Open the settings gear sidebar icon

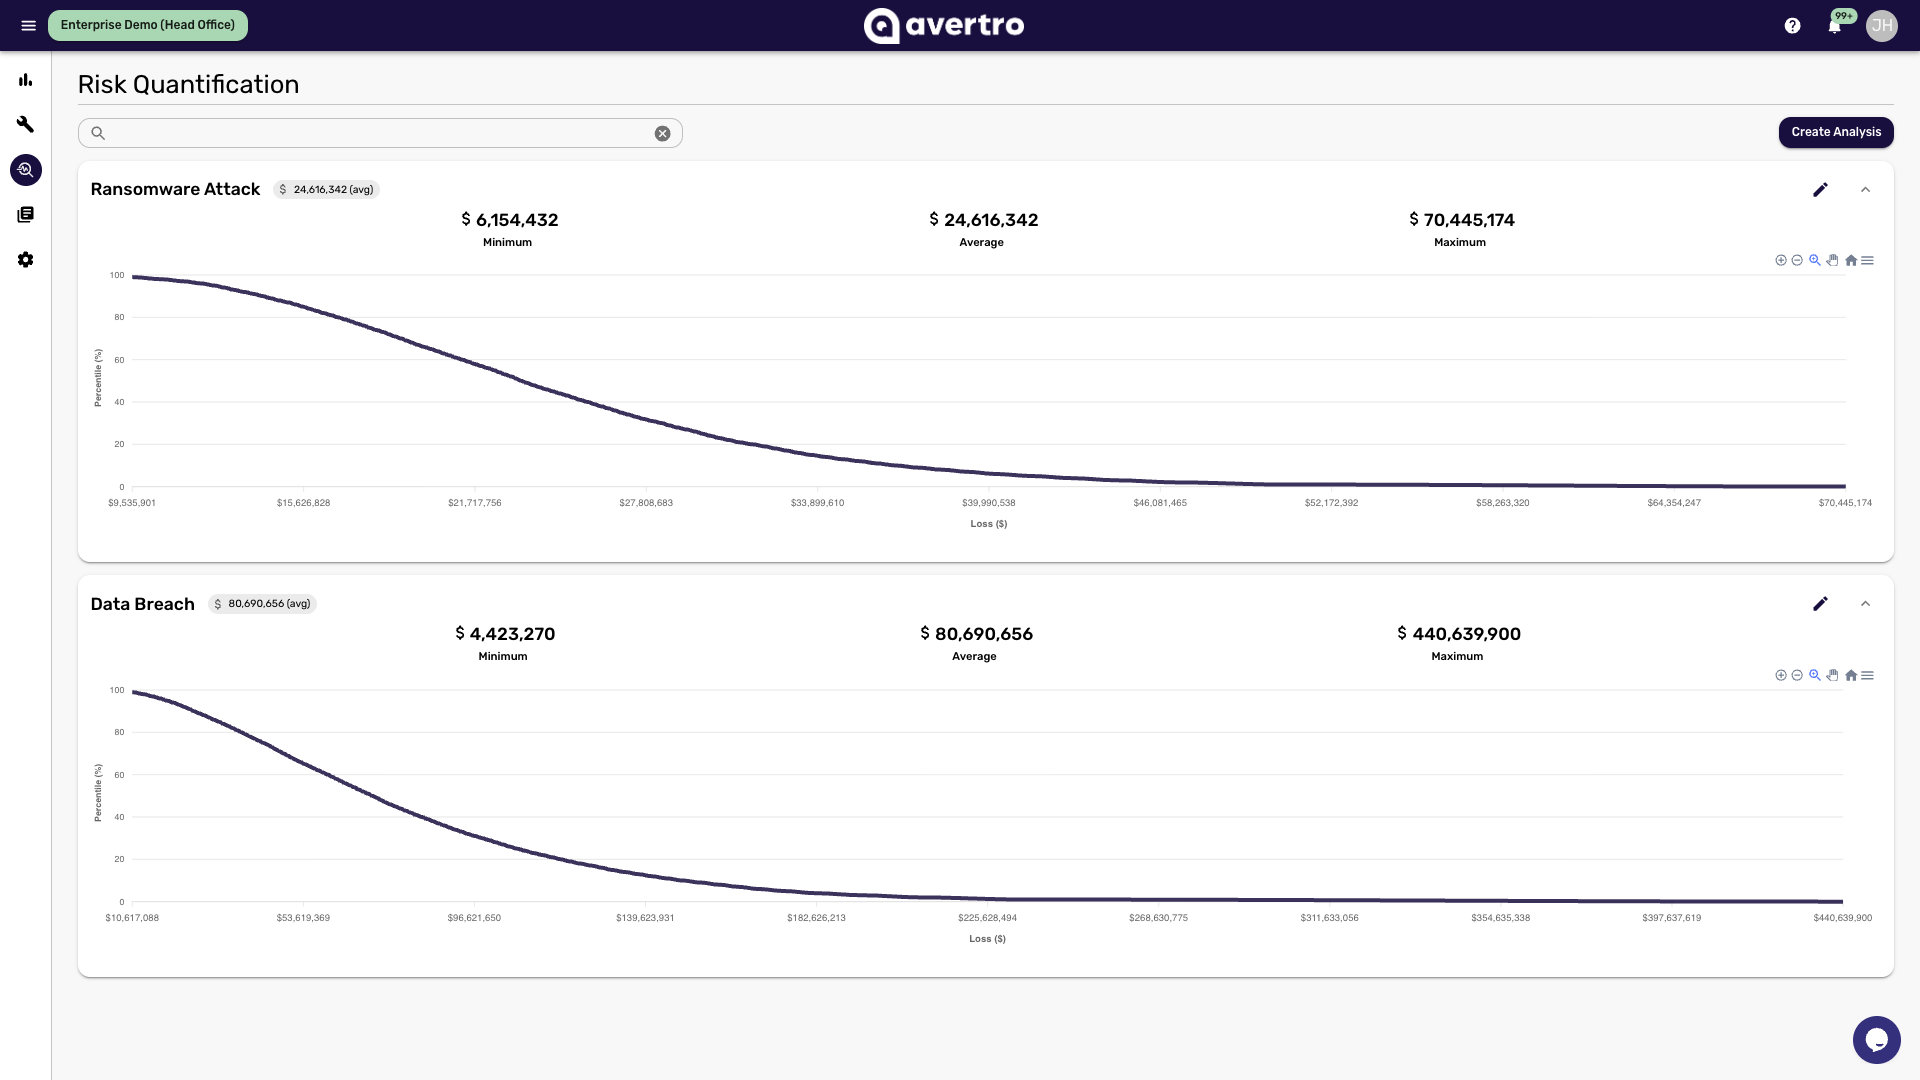point(26,260)
